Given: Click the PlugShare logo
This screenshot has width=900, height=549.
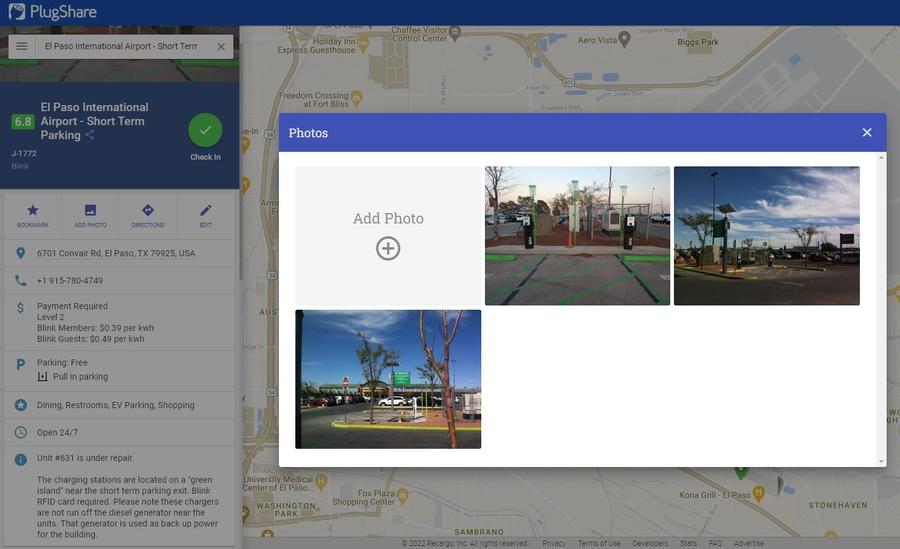Looking at the screenshot, I should coord(52,11).
